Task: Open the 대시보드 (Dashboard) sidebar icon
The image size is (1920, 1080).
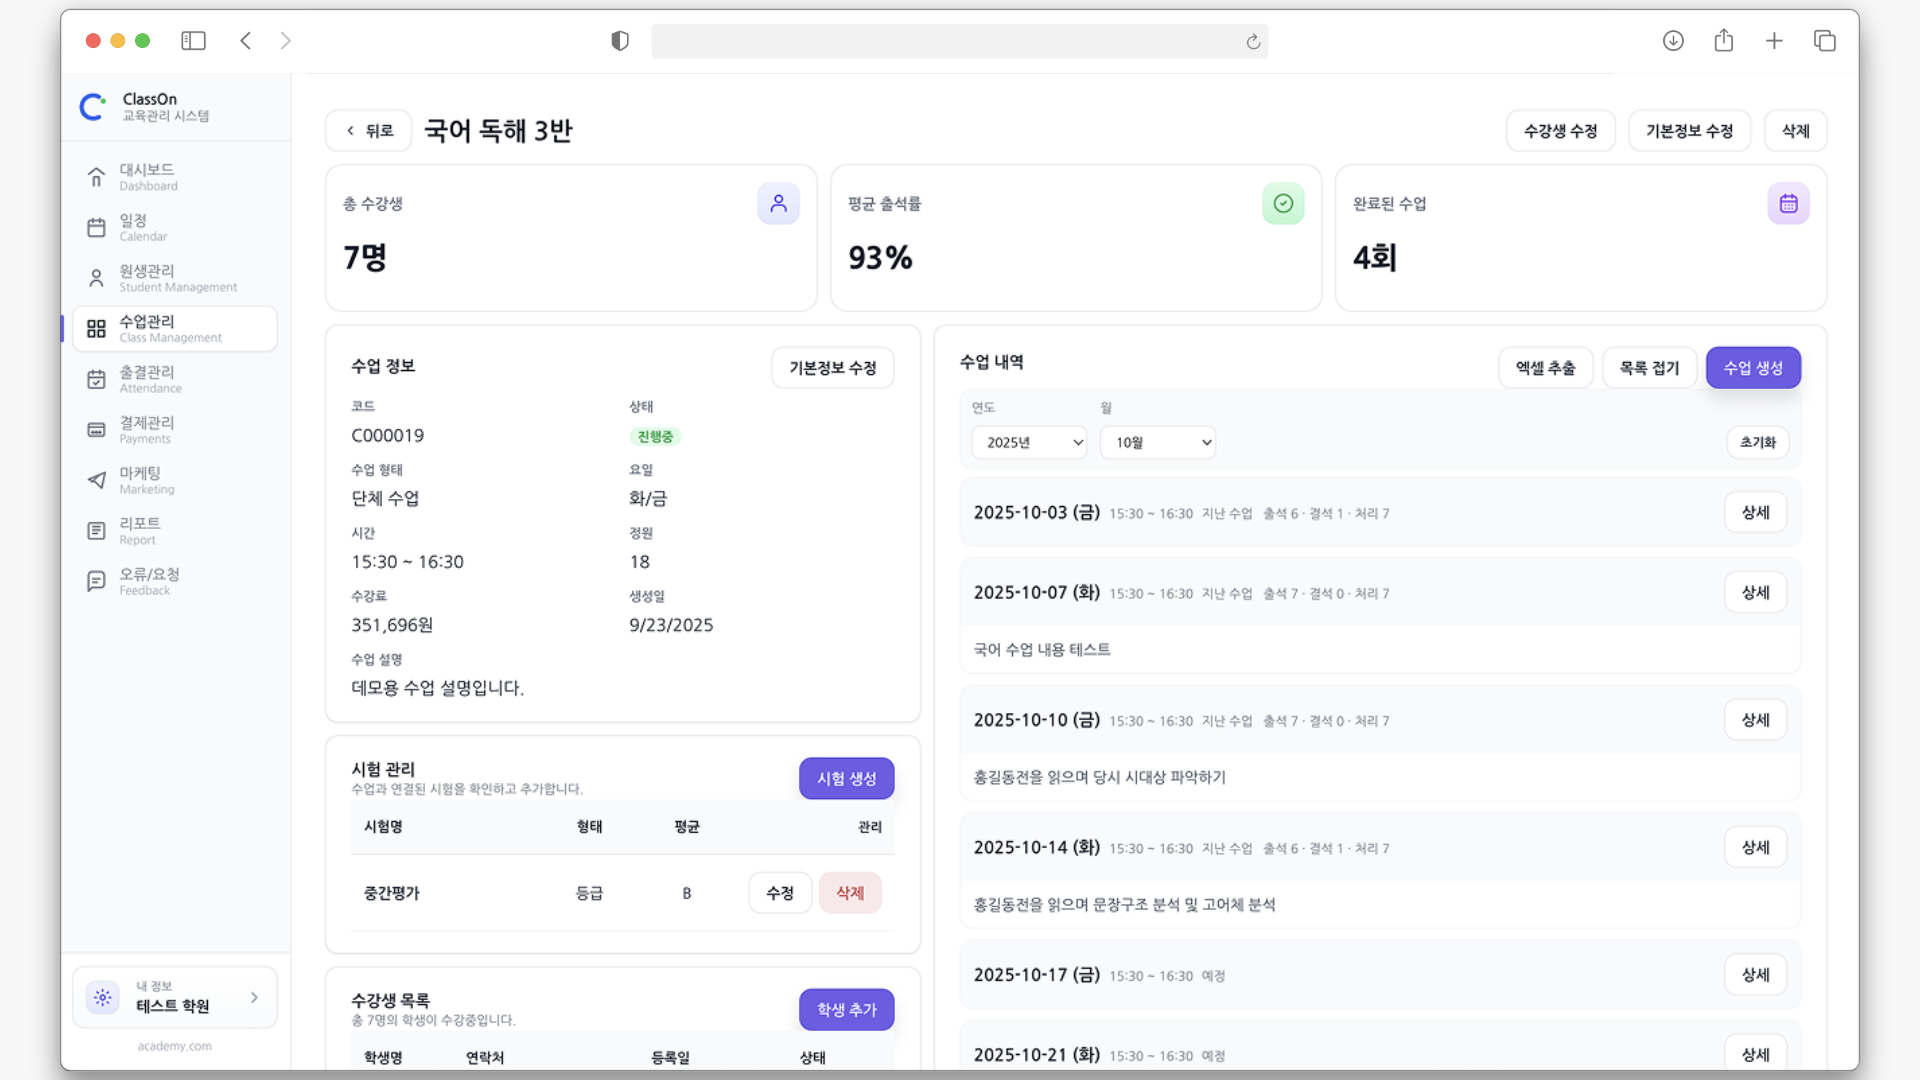Action: pos(96,177)
